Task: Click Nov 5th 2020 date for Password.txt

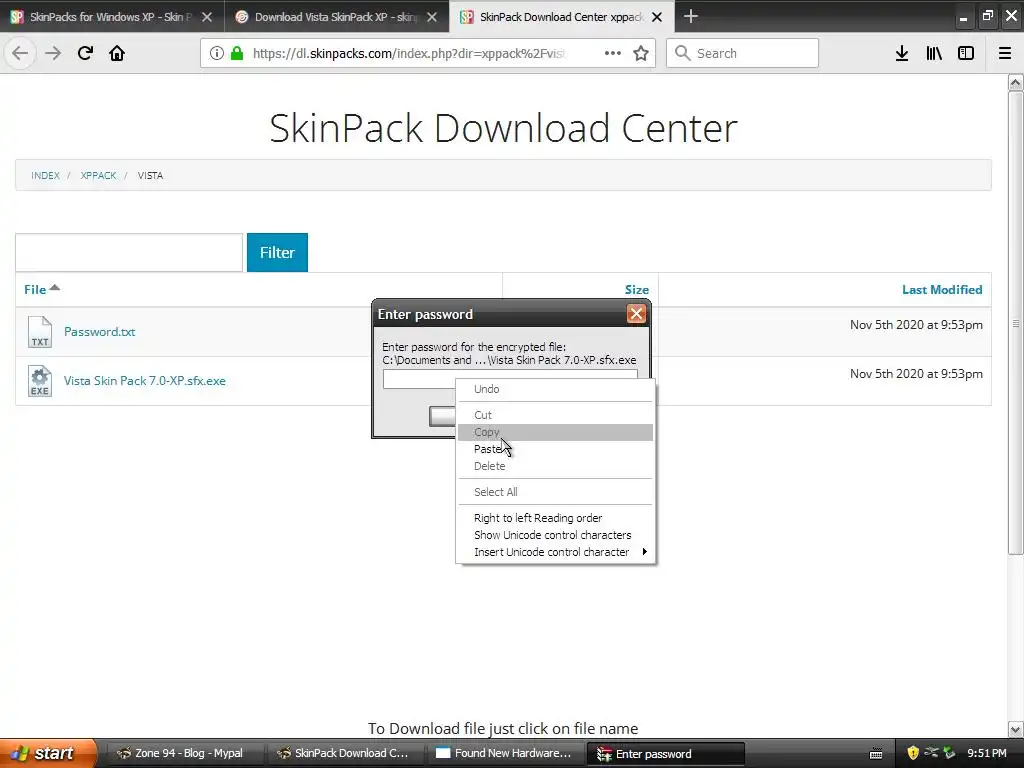Action: [916, 325]
